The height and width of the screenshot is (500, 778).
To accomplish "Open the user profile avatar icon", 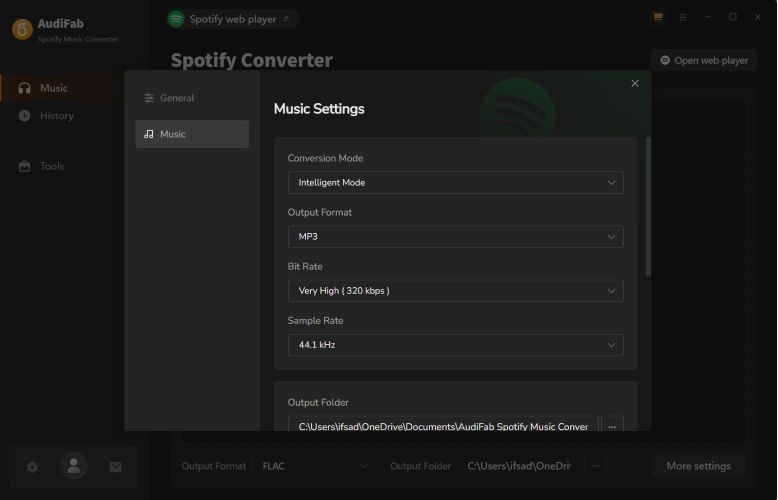I will point(74,466).
